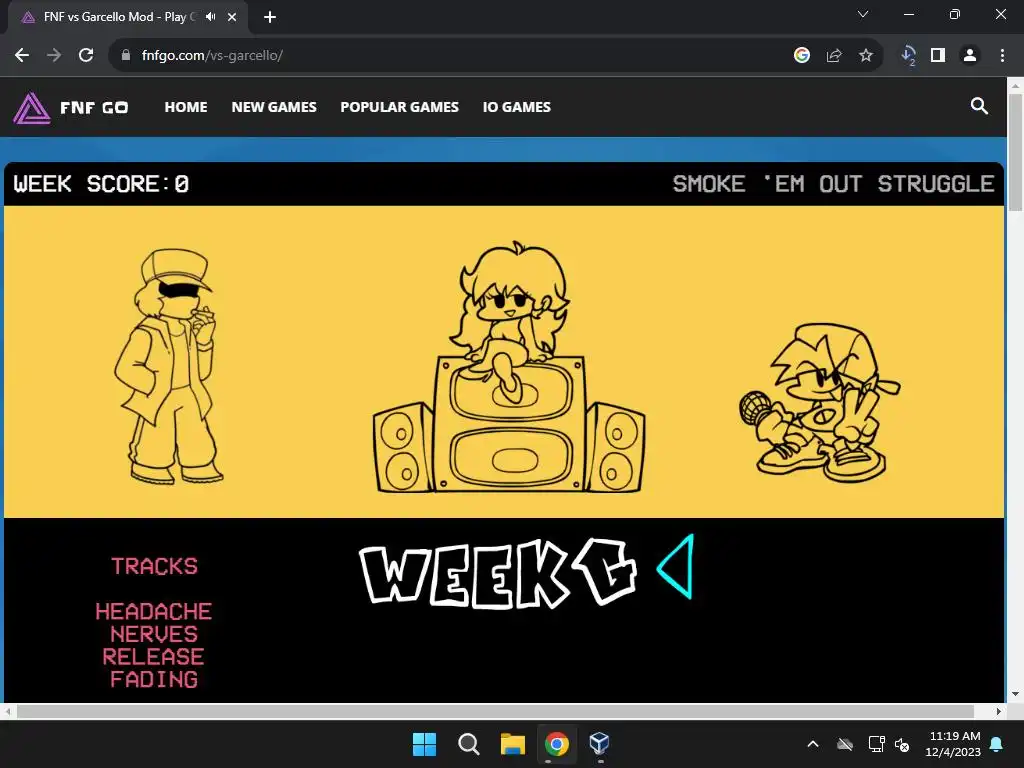The height and width of the screenshot is (768, 1024).
Task: Click the HEADACHE track name
Action: pos(153,611)
